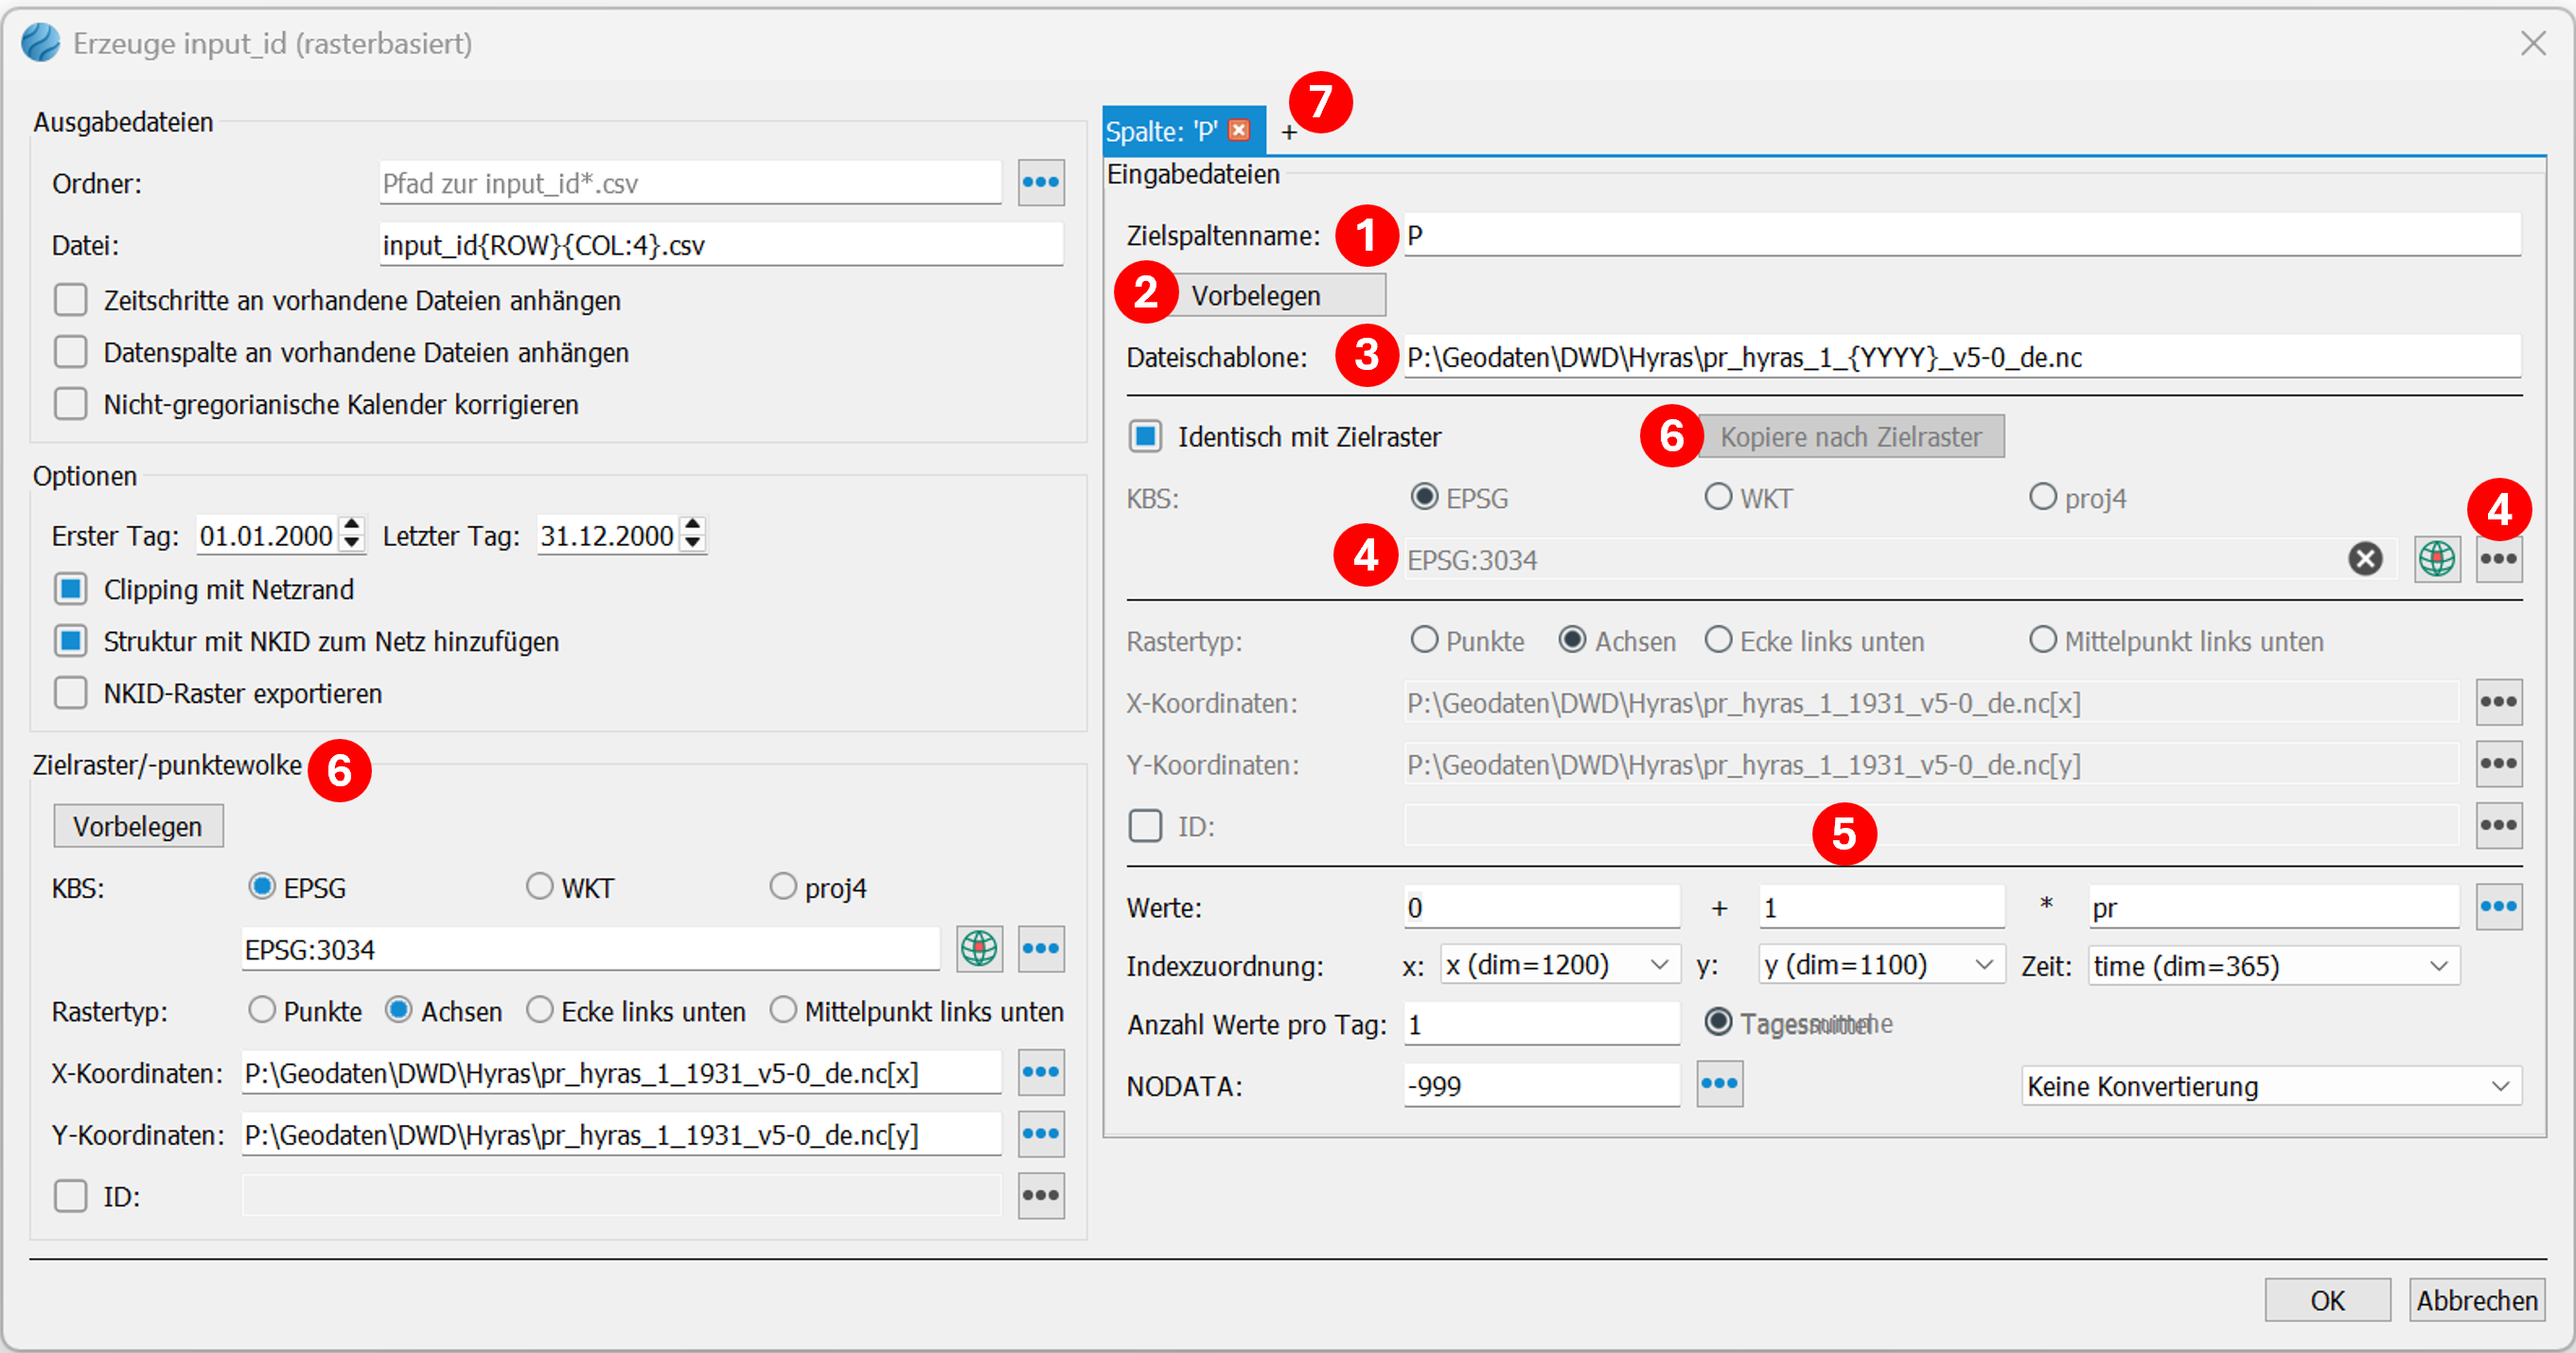The width and height of the screenshot is (2576, 1353).
Task: Click browse dots beside NODATA -999 field
Action: tap(1719, 1085)
